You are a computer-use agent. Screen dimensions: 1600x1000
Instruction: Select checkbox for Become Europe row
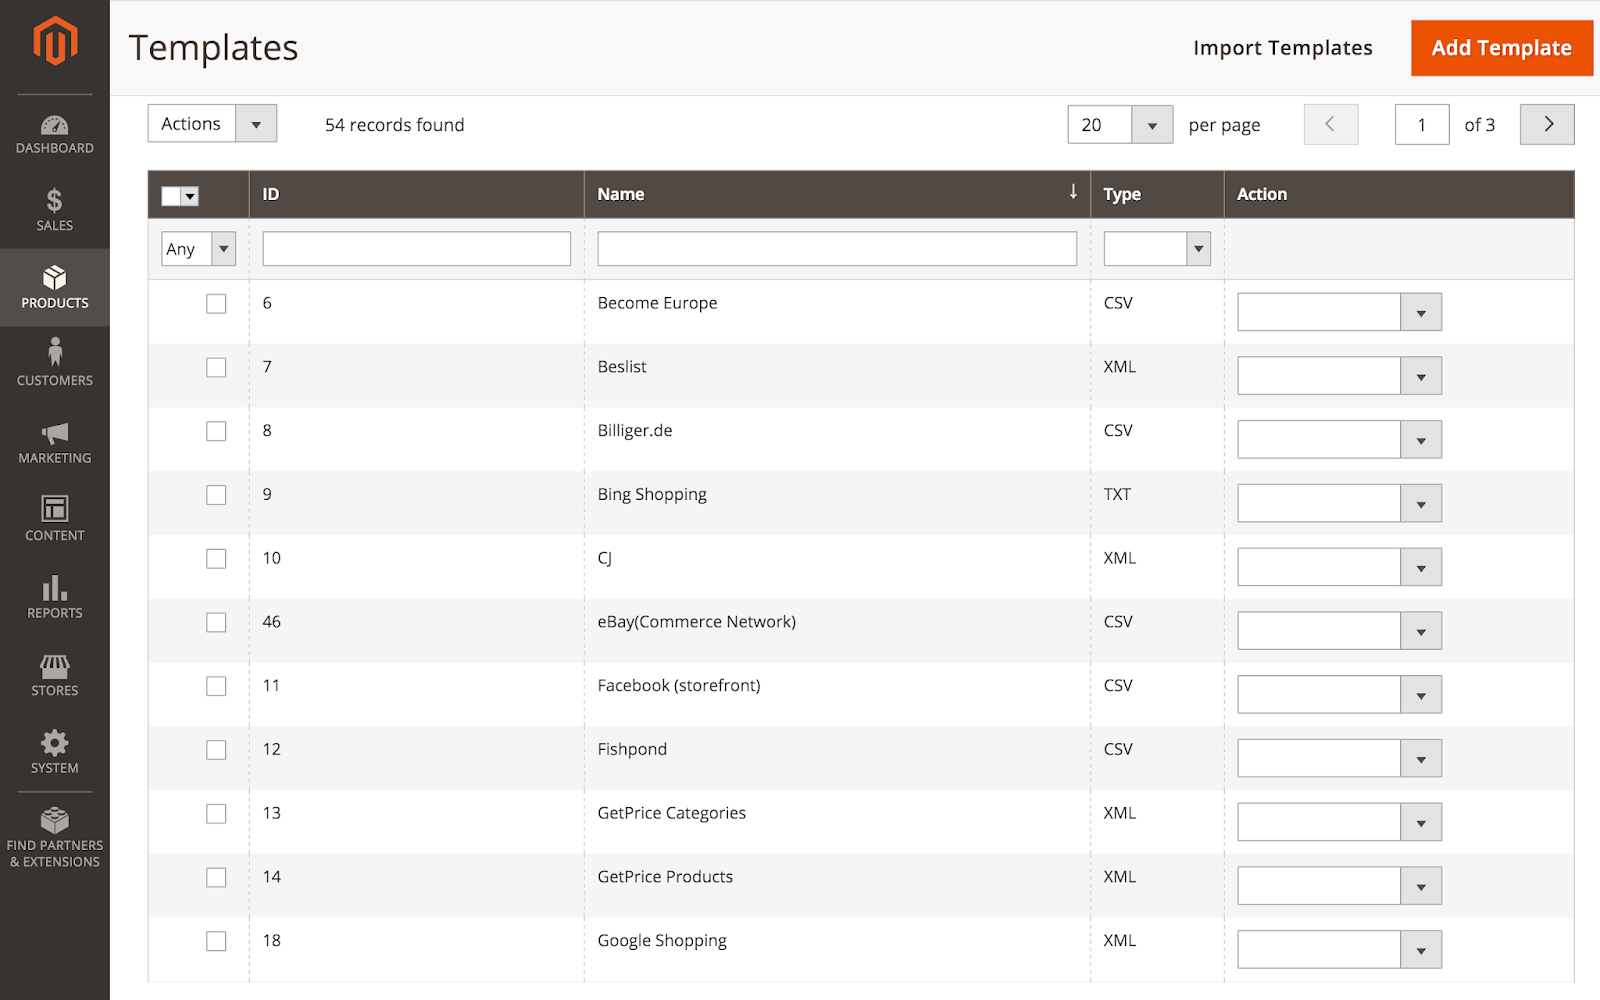(x=216, y=304)
